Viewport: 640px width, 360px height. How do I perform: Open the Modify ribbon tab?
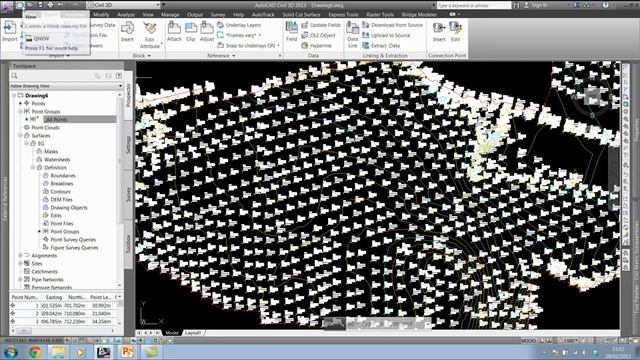(x=101, y=15)
